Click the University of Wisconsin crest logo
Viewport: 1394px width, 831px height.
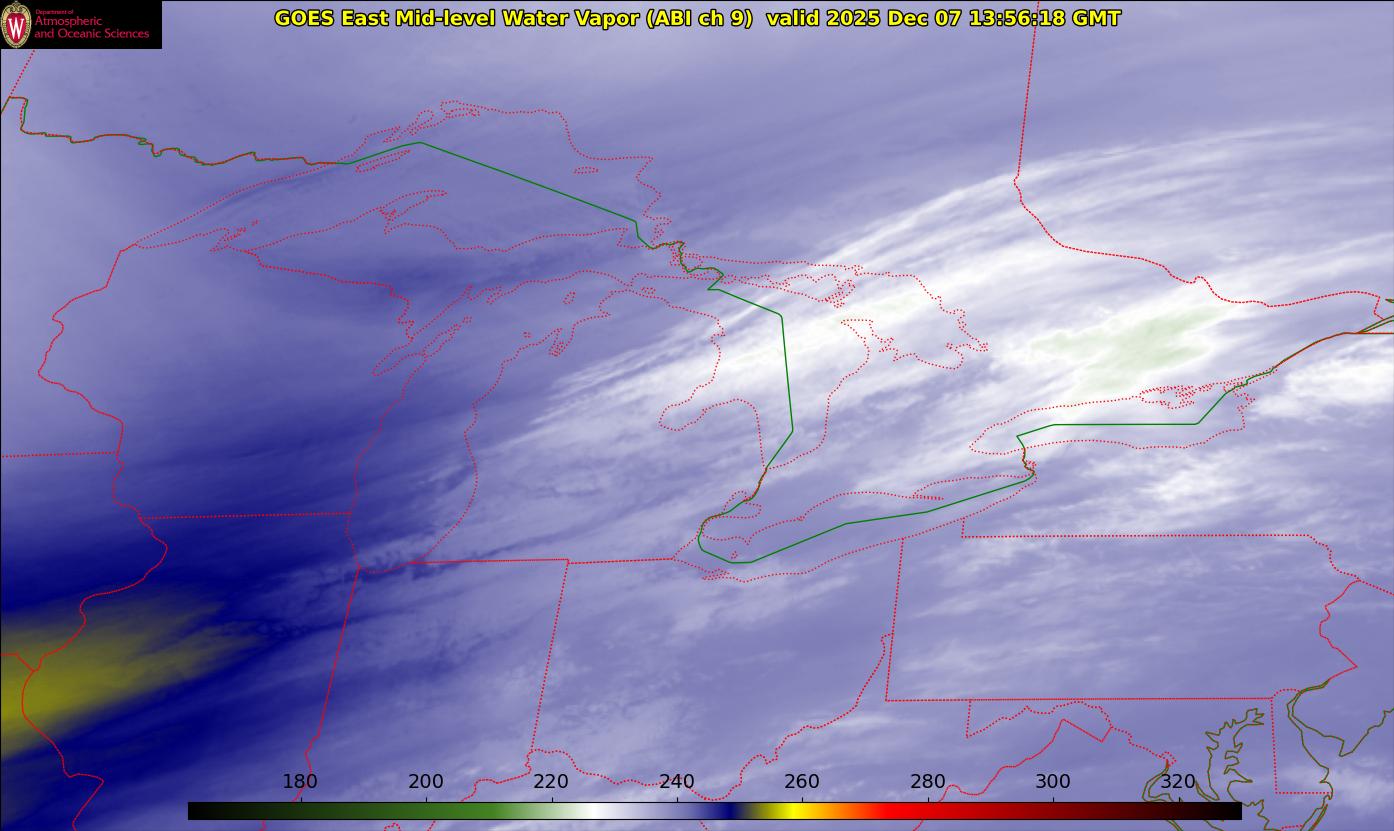click(x=17, y=24)
